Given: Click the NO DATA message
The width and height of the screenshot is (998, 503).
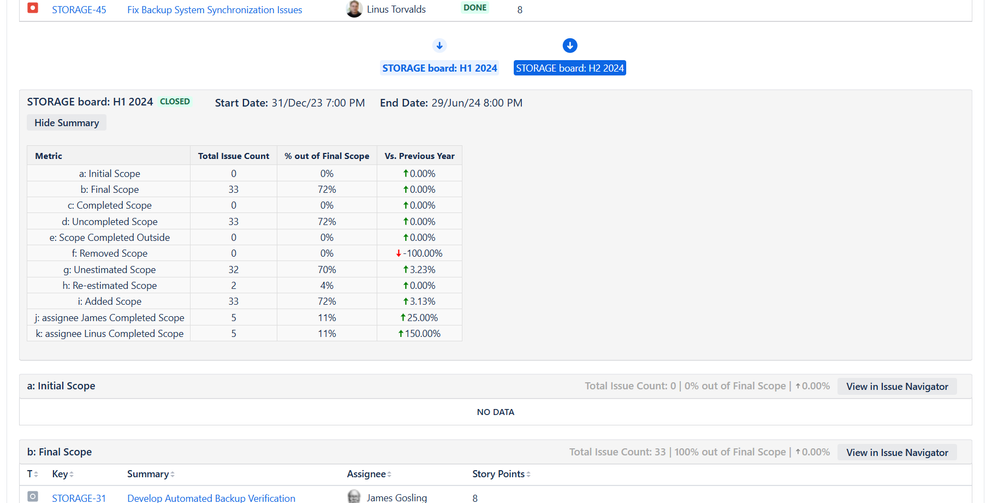Looking at the screenshot, I should [495, 412].
